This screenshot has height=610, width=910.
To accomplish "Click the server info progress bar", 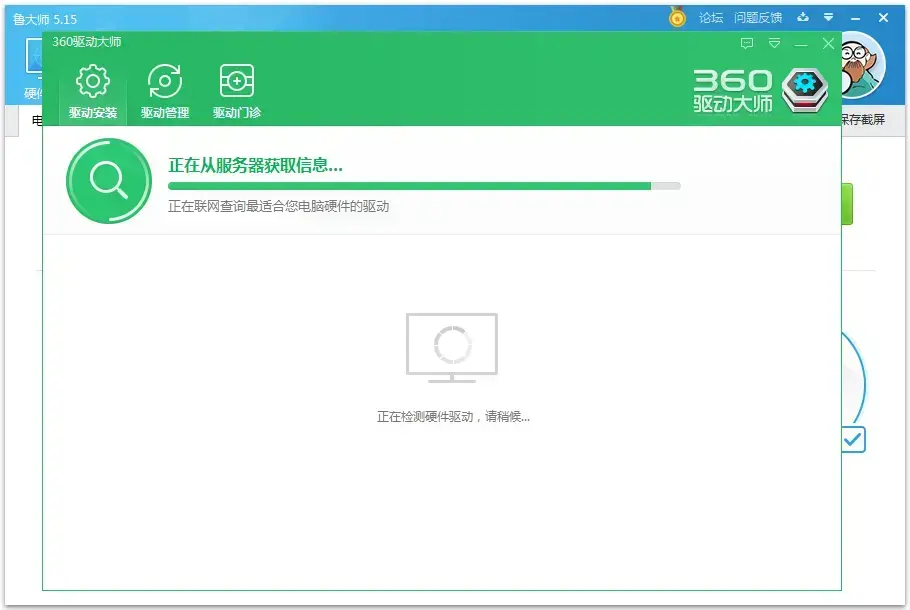I will 424,186.
